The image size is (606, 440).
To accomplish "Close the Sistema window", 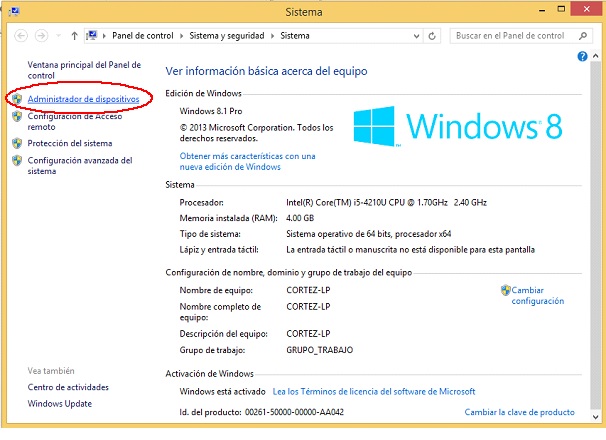I will coord(587,9).
